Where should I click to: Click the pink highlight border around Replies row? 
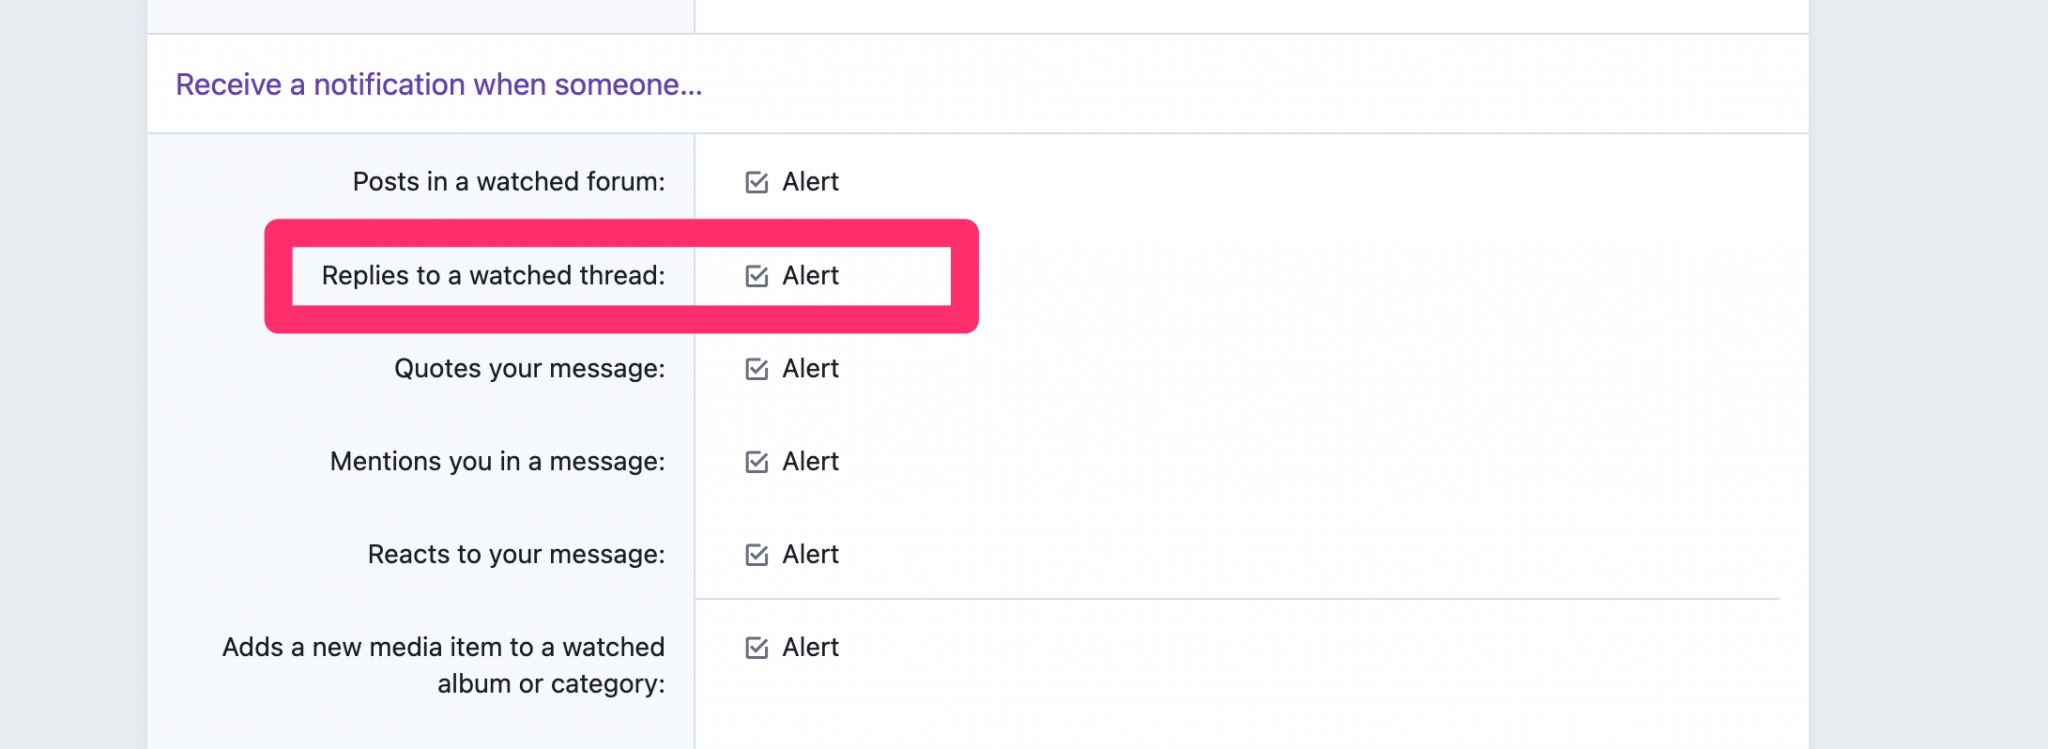point(621,232)
